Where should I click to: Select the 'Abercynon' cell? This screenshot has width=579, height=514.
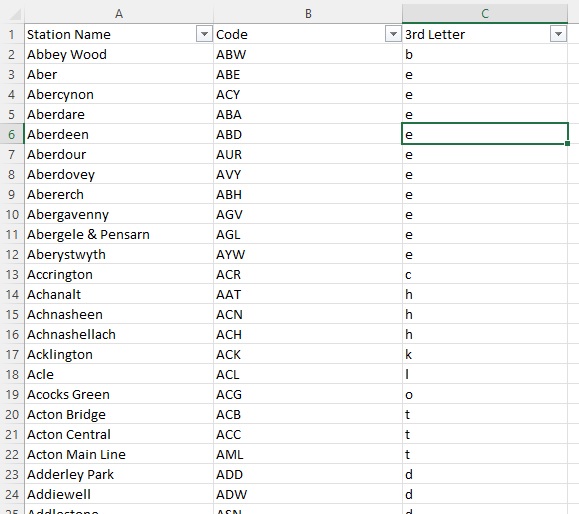[x=119, y=94]
